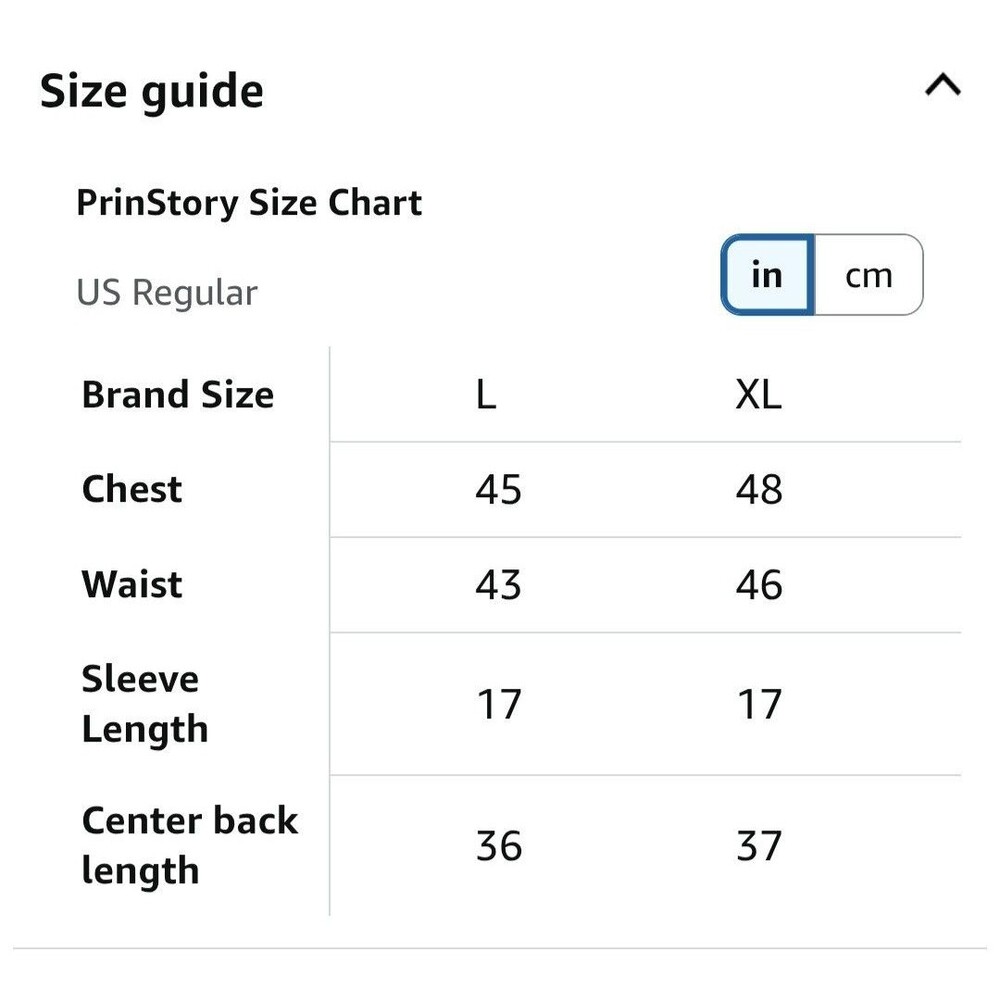Click the Center back length row label
Image resolution: width=1000 pixels, height=1000 pixels.
coord(190,845)
